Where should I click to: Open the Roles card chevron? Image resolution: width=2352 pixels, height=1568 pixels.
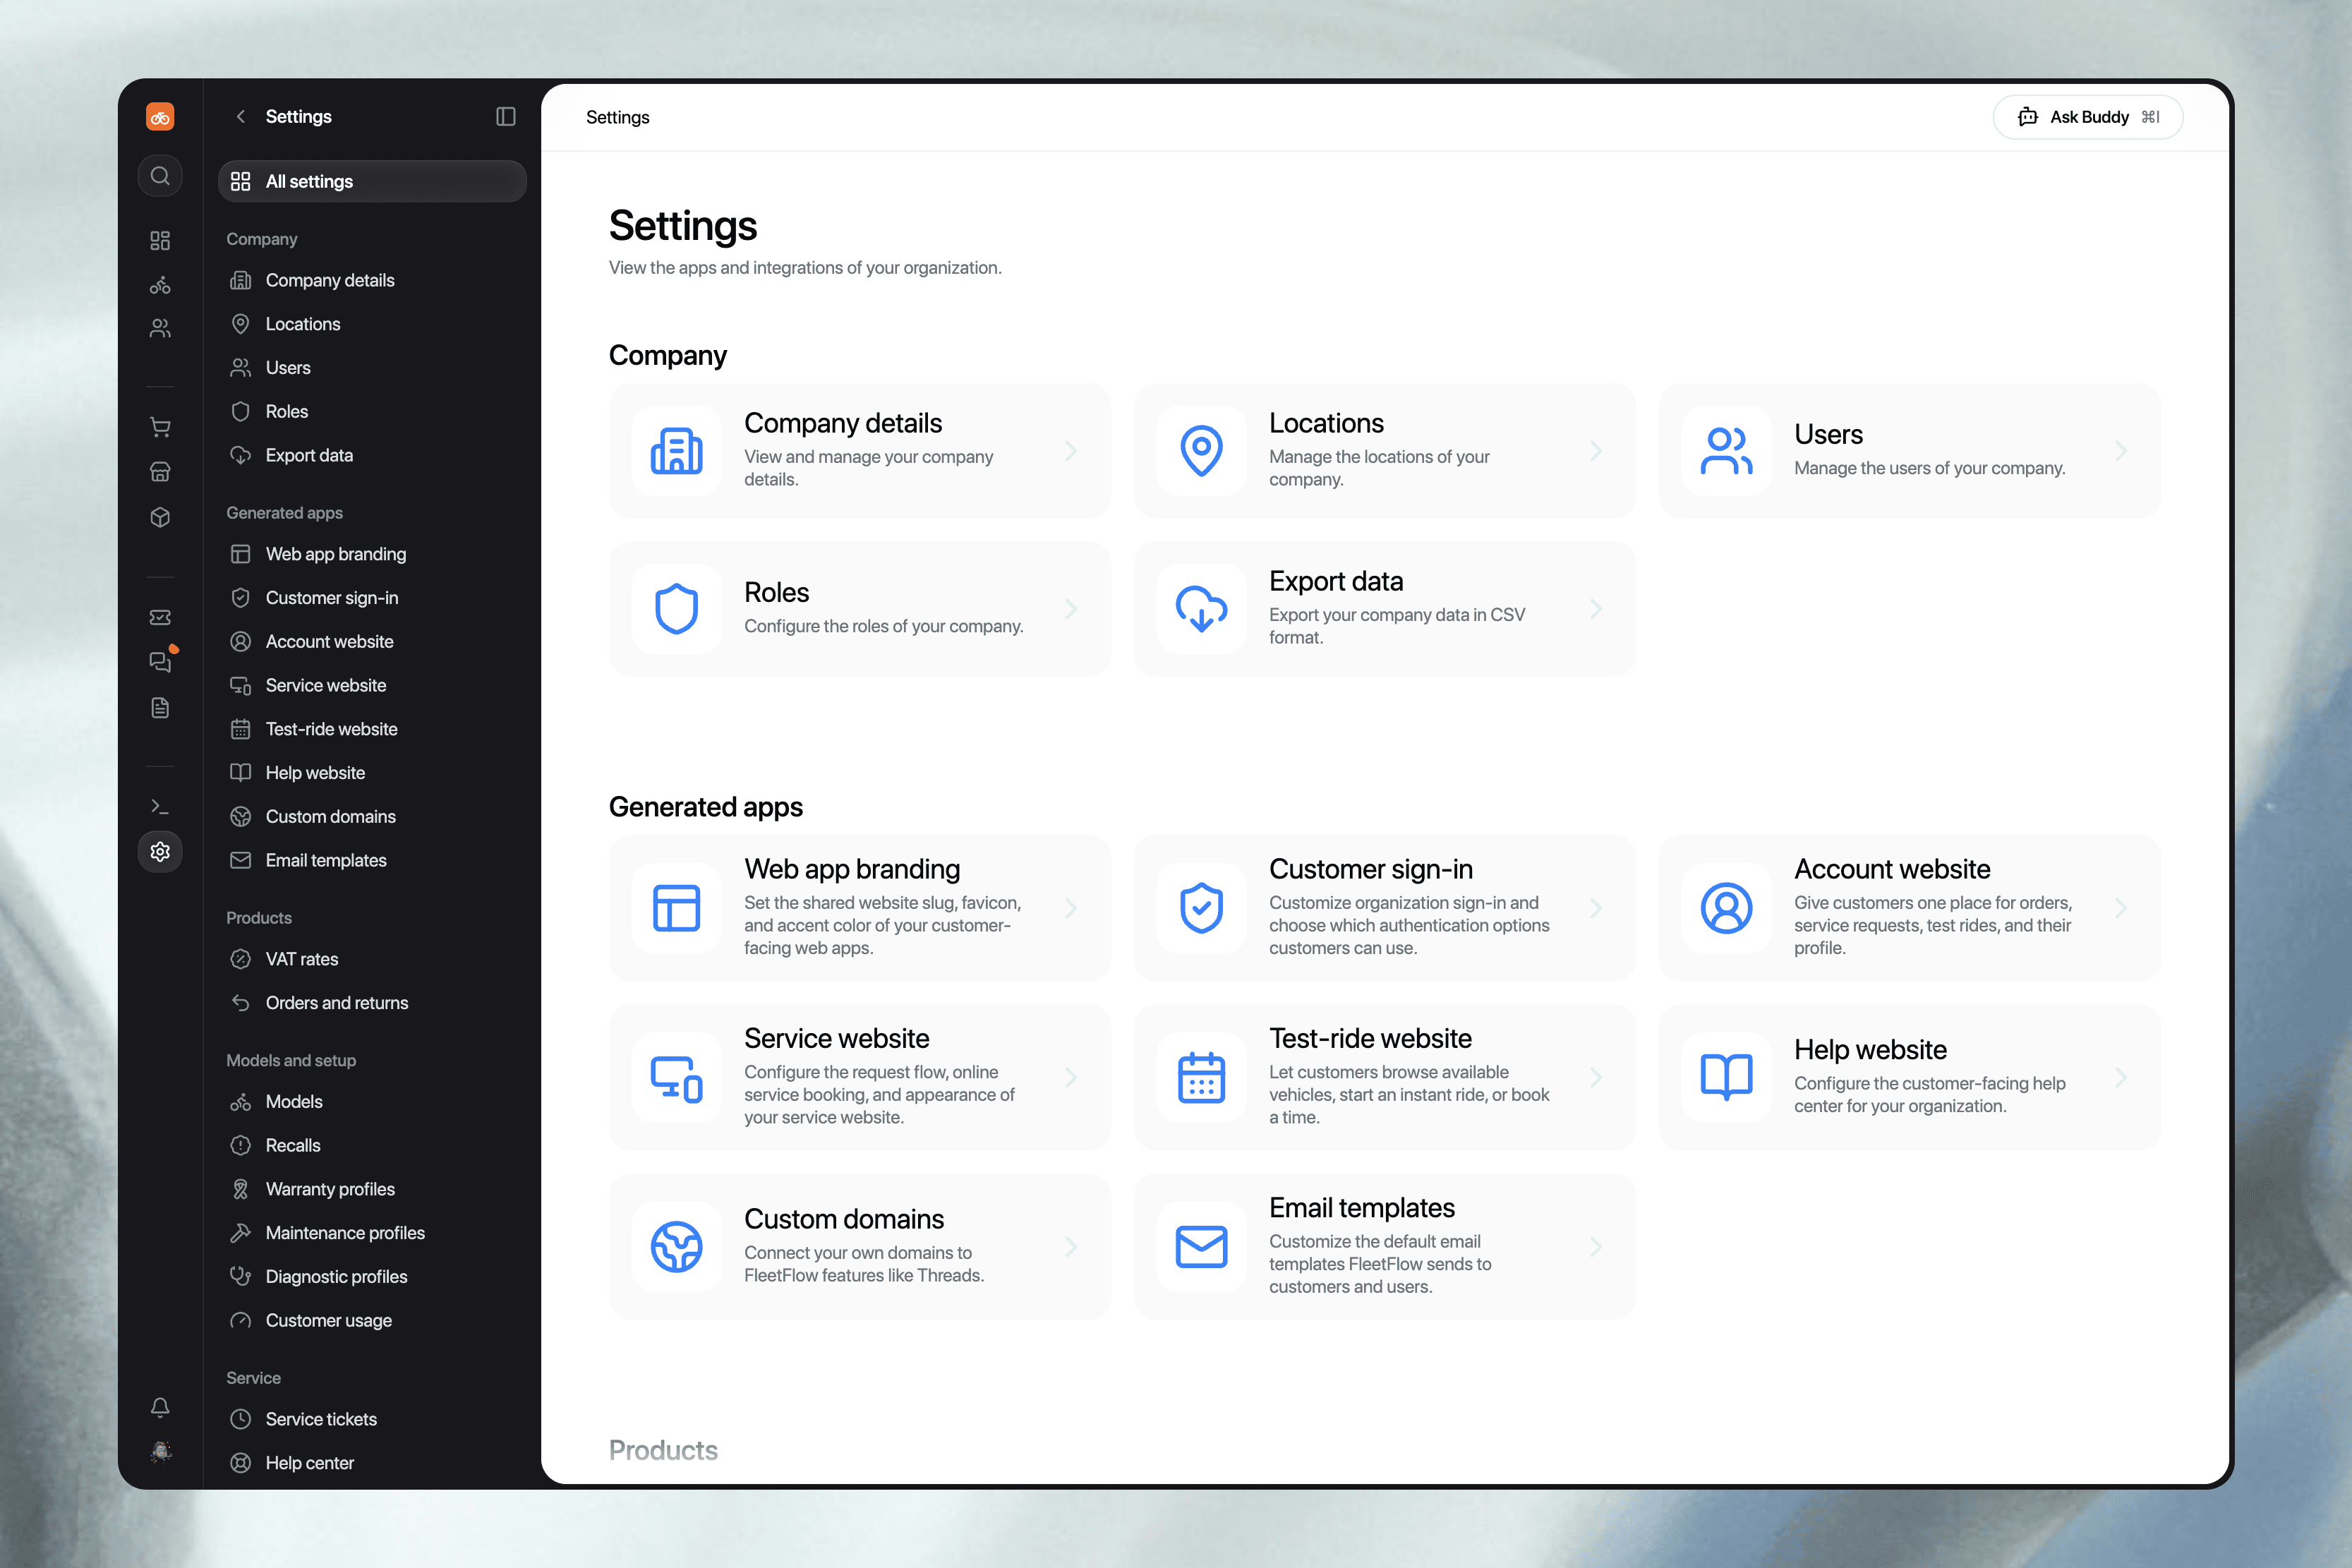click(1071, 609)
